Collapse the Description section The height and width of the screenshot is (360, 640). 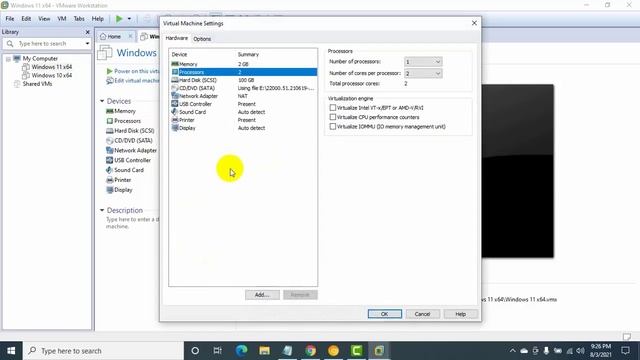pos(102,210)
